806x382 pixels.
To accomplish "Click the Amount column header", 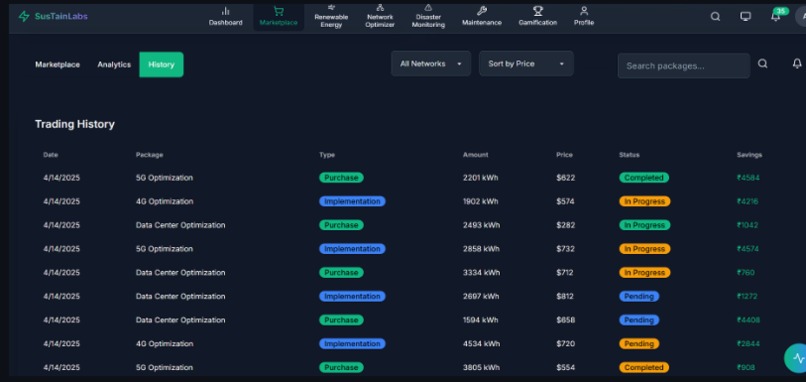I will click(475, 155).
